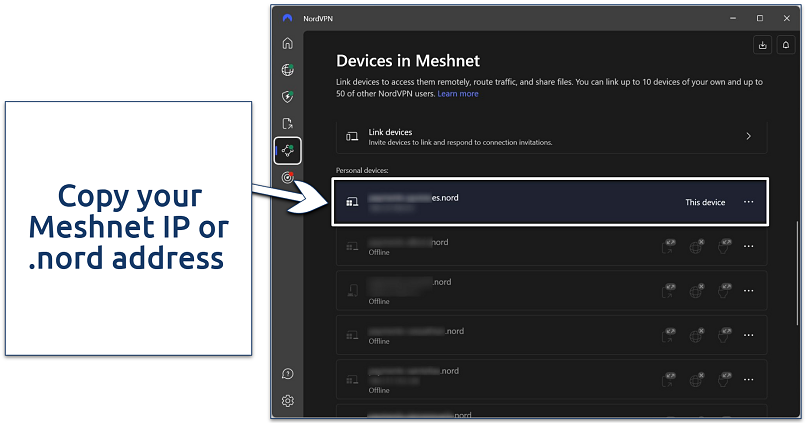This screenshot has height=423, width=806.
Task: Open Settings gear in sidebar
Action: coord(287,400)
